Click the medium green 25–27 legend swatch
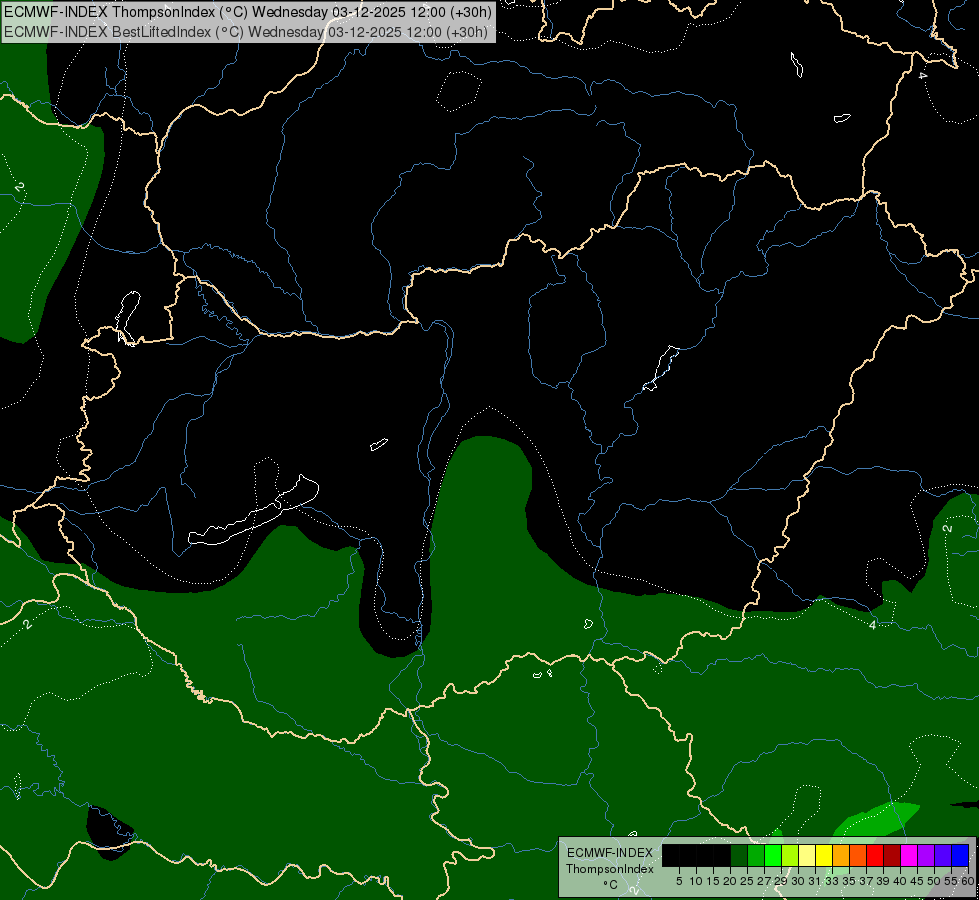This screenshot has width=979, height=900. [x=756, y=855]
